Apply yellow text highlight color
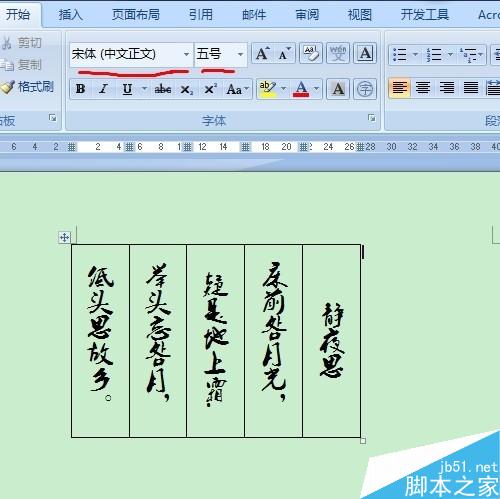This screenshot has height=499, width=500. click(x=268, y=89)
